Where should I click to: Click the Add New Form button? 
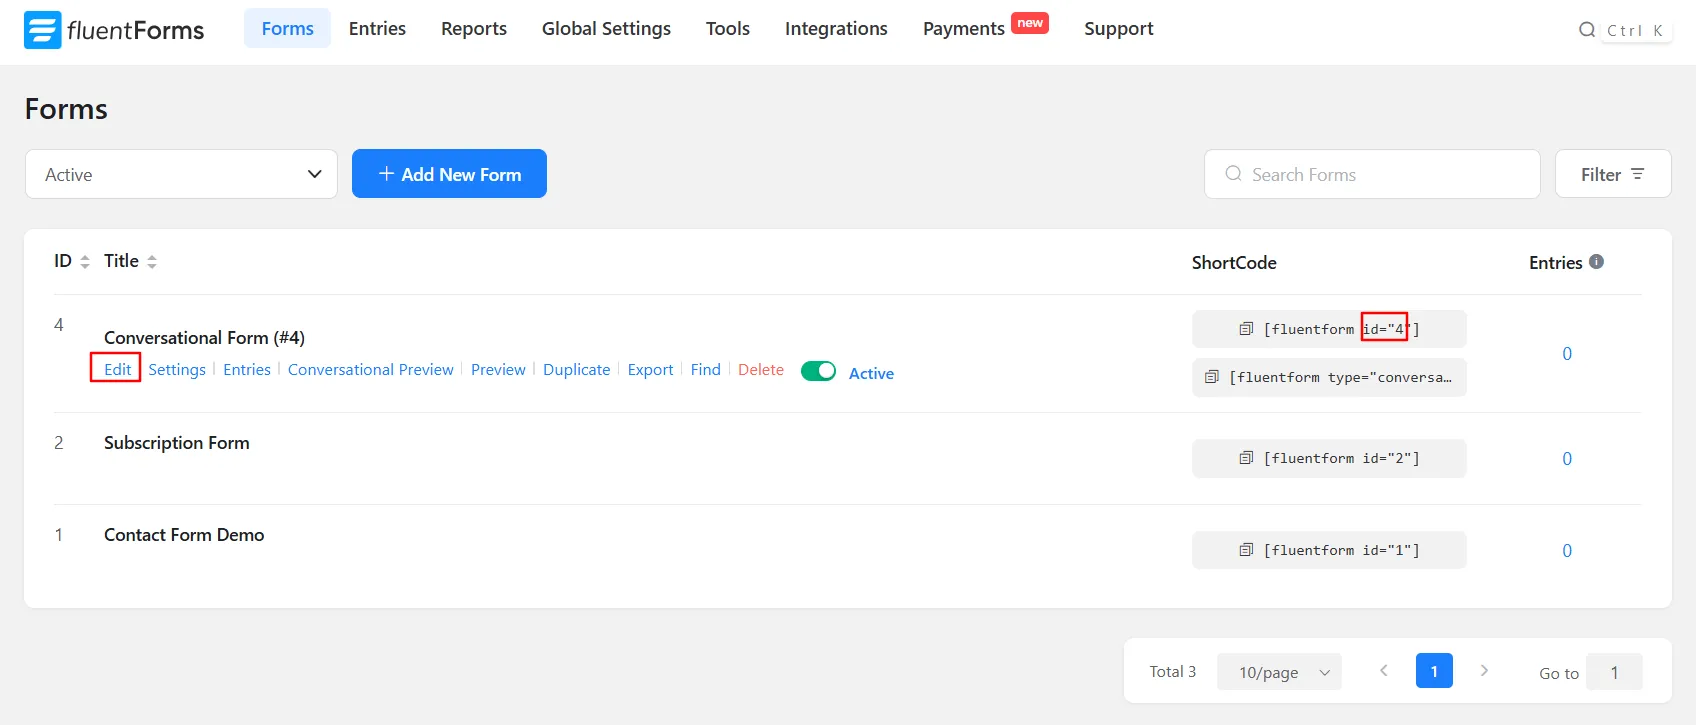pos(449,174)
